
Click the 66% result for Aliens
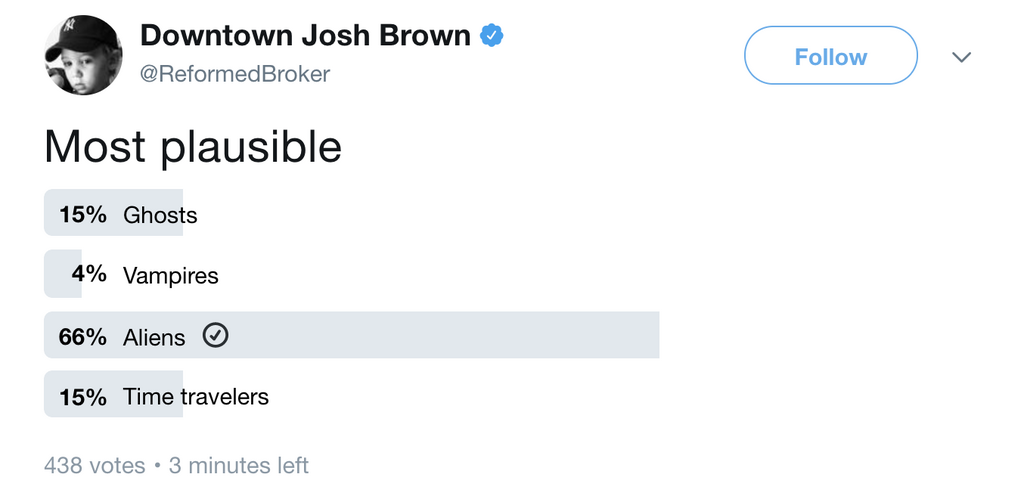point(83,337)
